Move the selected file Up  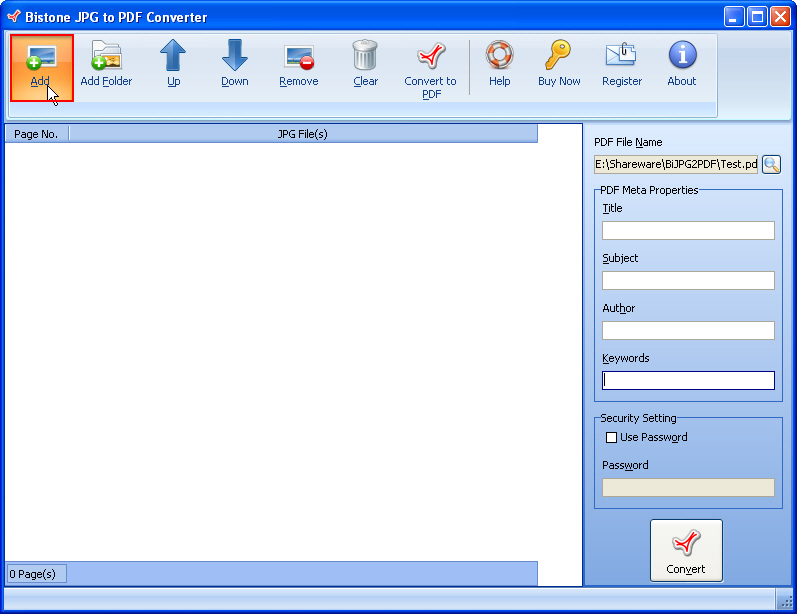click(173, 64)
